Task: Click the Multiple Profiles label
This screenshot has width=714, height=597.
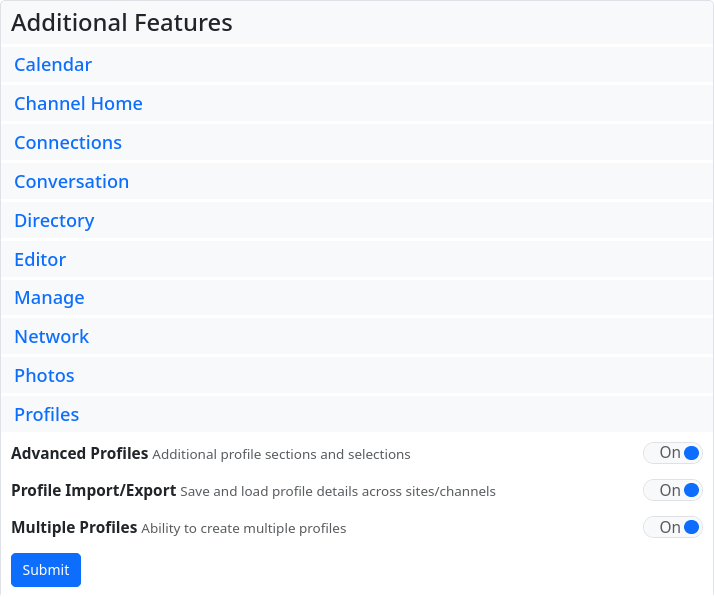Action: tap(74, 528)
